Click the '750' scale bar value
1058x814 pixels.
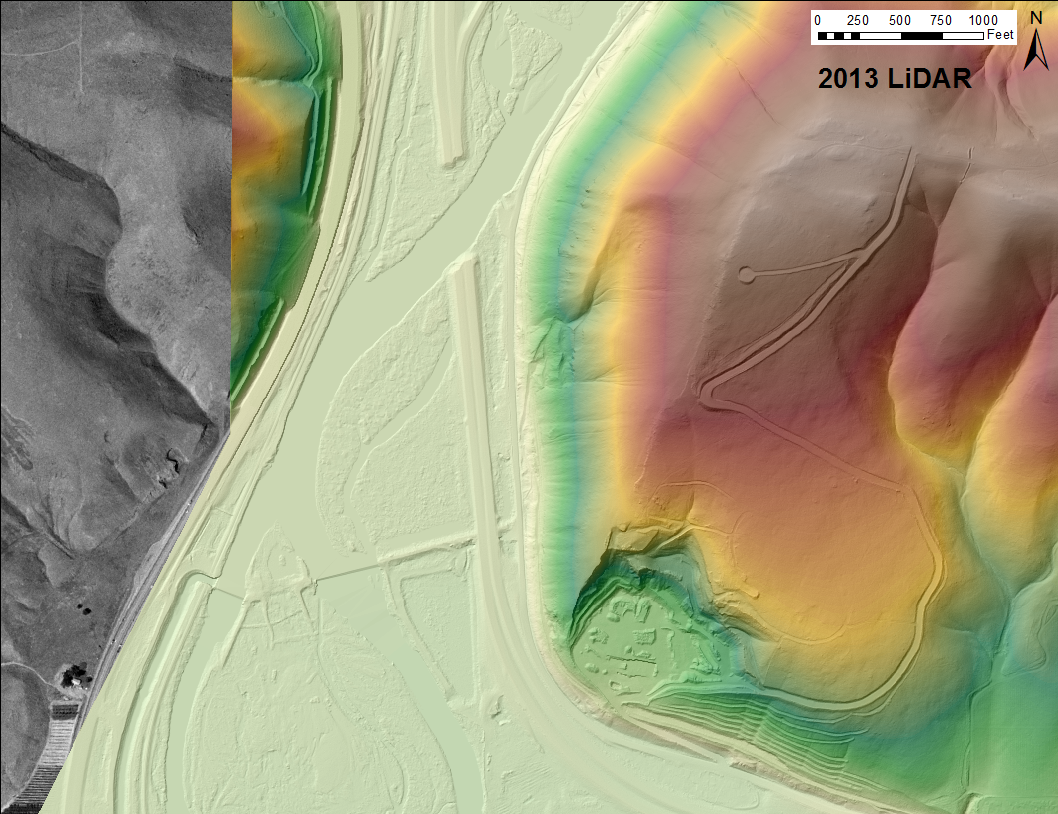(x=941, y=20)
